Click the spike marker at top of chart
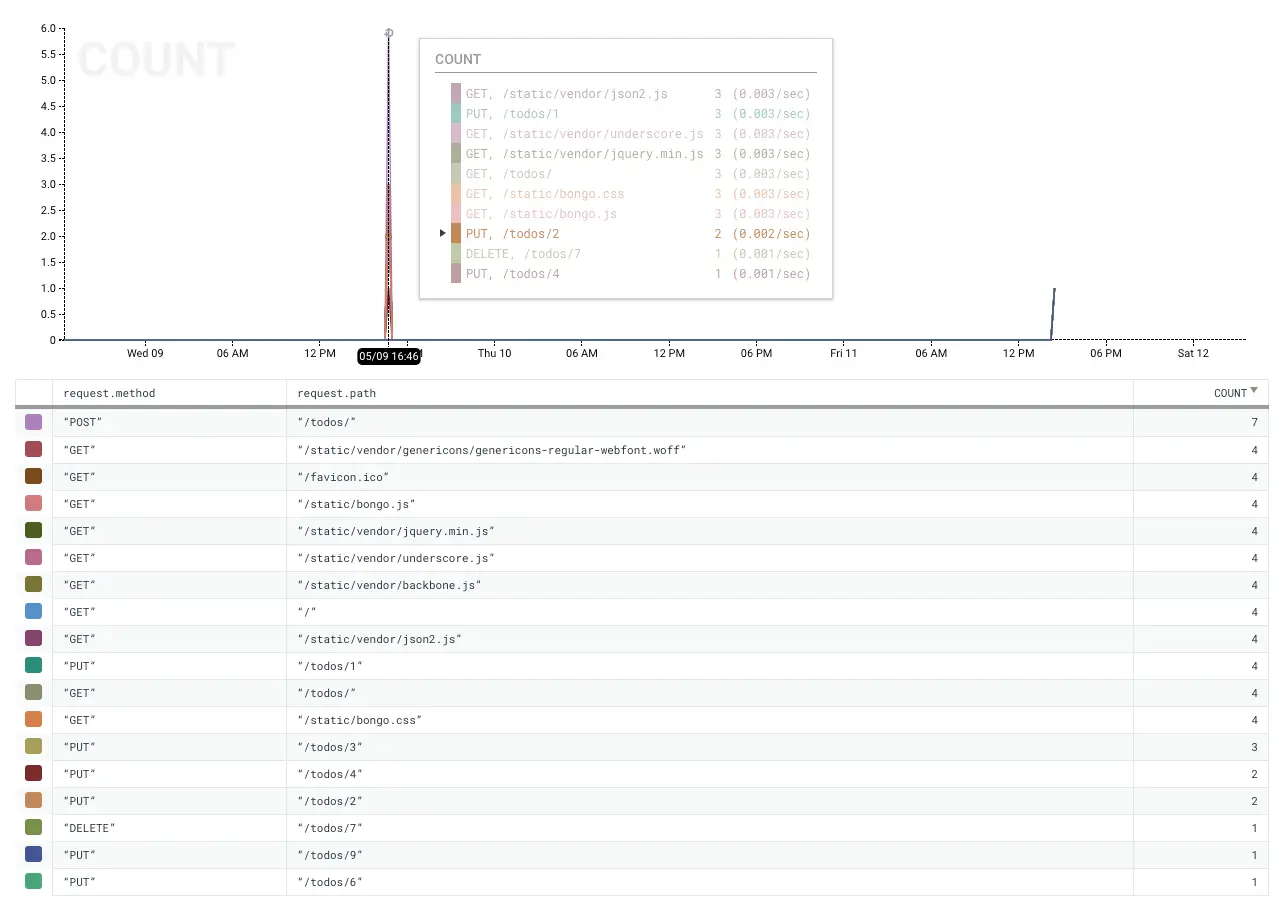The height and width of the screenshot is (904, 1286). click(x=389, y=33)
